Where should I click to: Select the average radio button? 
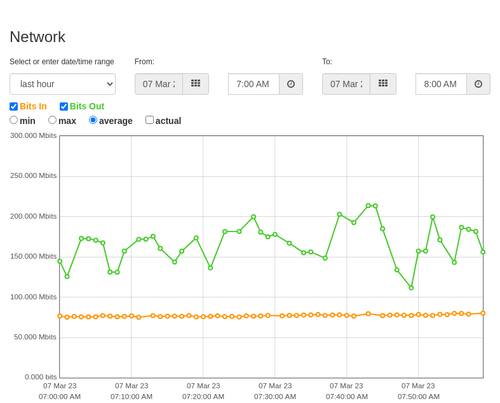click(x=93, y=120)
